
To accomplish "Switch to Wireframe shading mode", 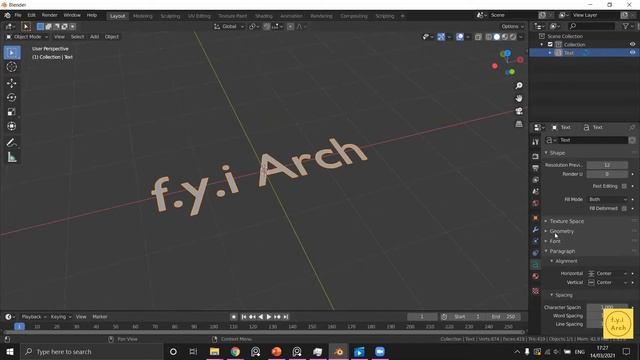I will coord(489,37).
